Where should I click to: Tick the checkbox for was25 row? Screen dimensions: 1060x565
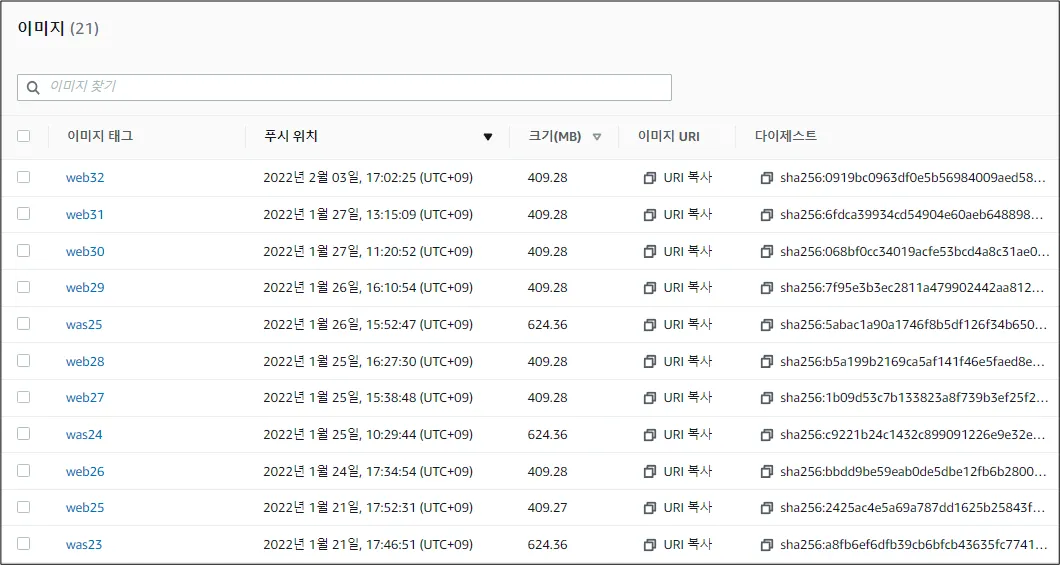[24, 324]
